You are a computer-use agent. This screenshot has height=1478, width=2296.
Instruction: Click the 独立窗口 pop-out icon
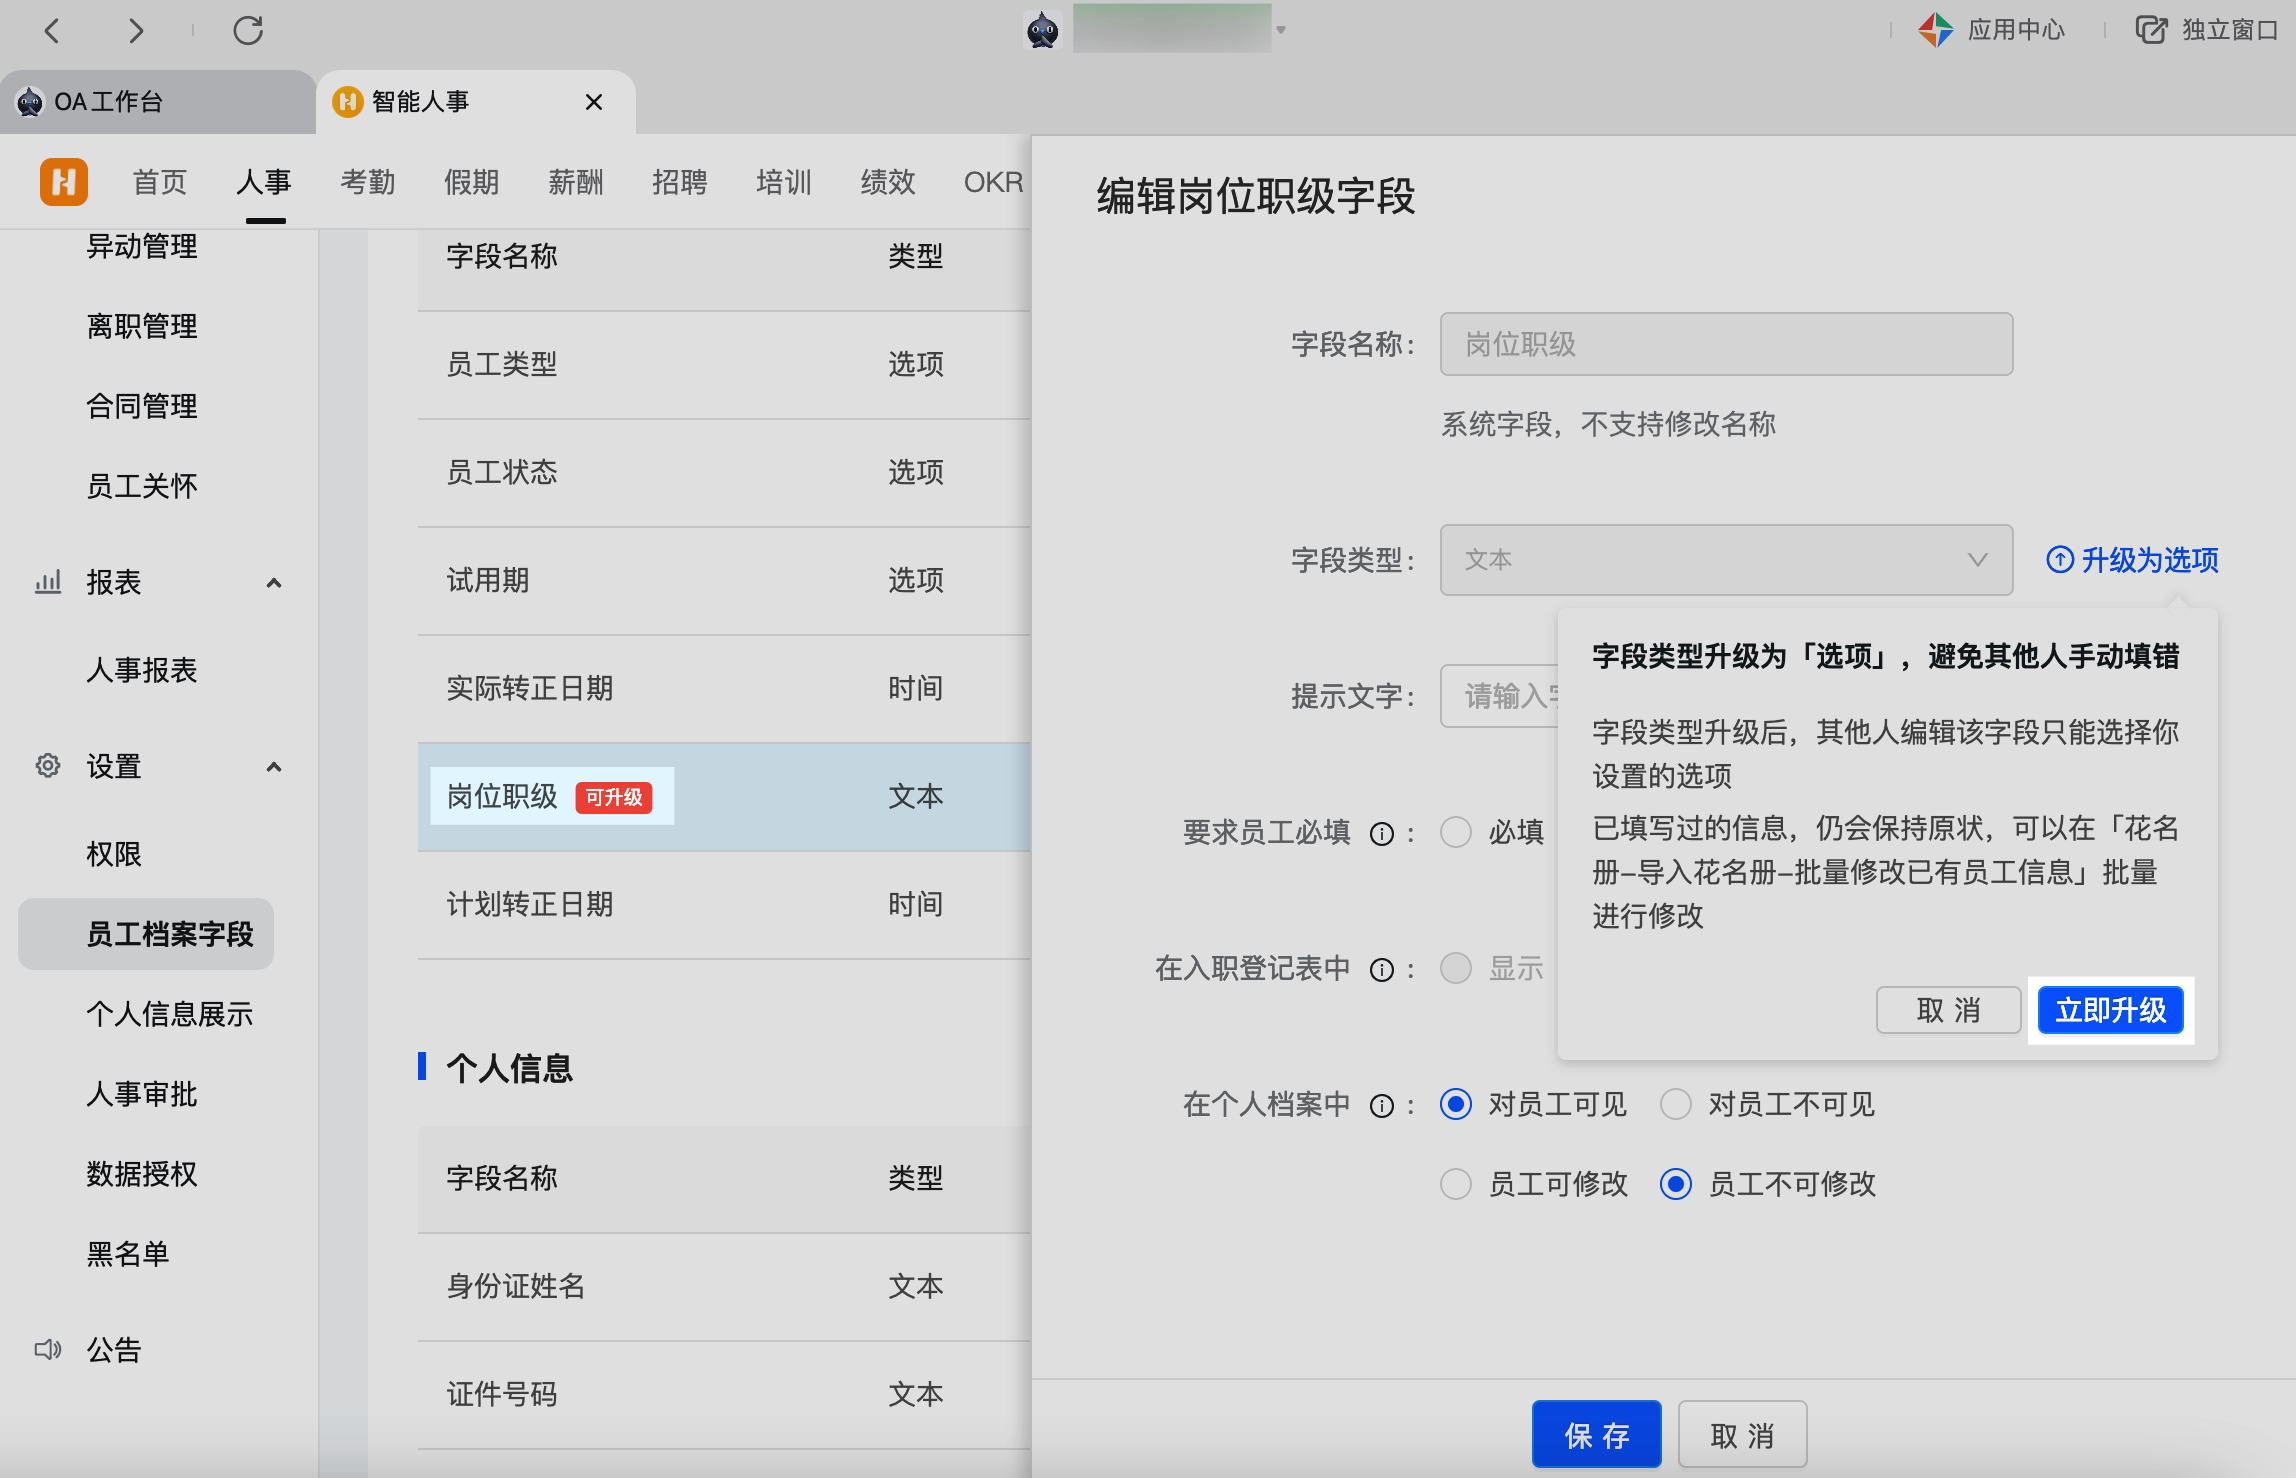coord(2151,30)
